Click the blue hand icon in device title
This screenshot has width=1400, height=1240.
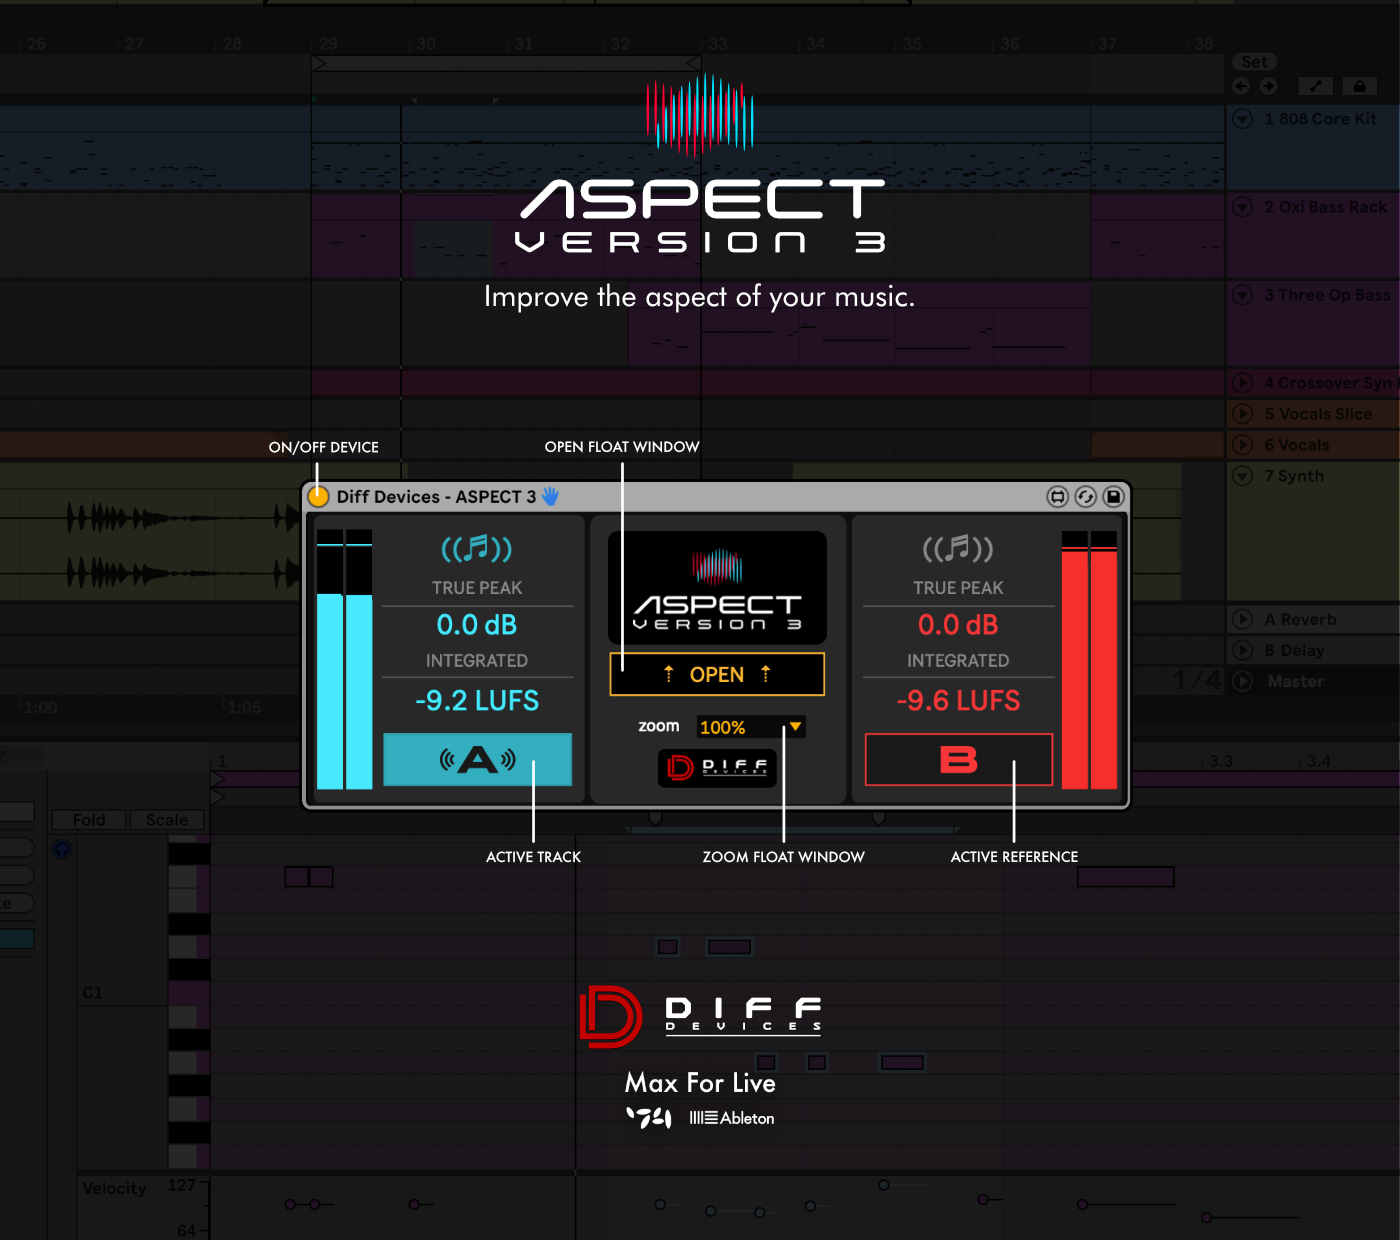(x=550, y=496)
